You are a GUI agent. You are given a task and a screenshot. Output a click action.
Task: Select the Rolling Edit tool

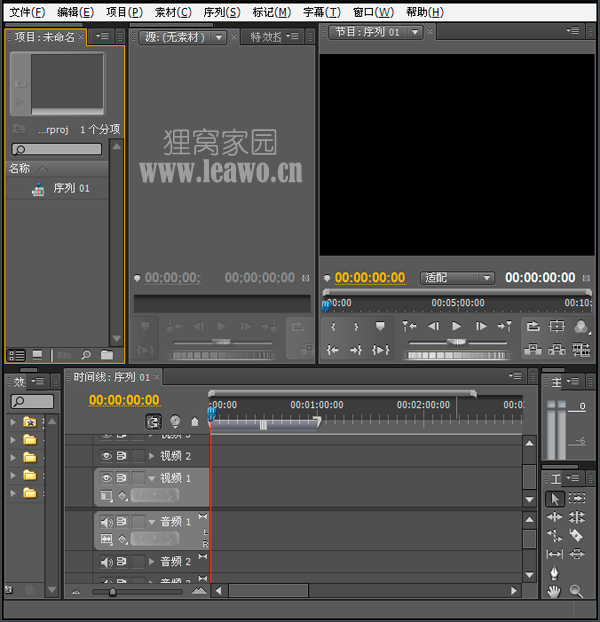tap(577, 517)
